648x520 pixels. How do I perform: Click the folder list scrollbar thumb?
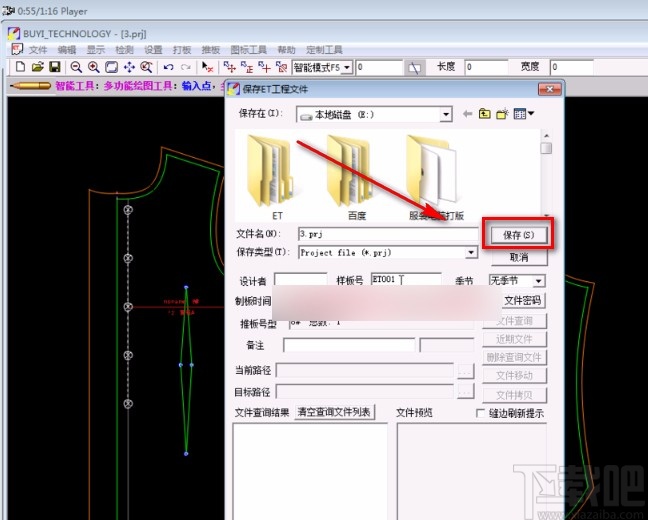click(546, 148)
